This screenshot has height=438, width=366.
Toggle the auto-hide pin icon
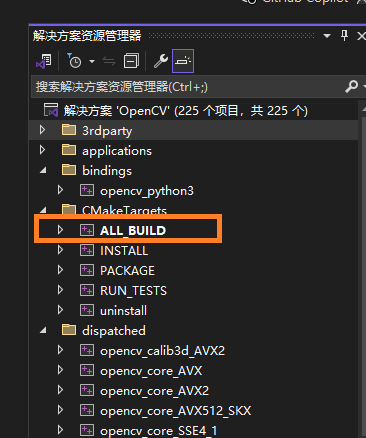(x=345, y=35)
